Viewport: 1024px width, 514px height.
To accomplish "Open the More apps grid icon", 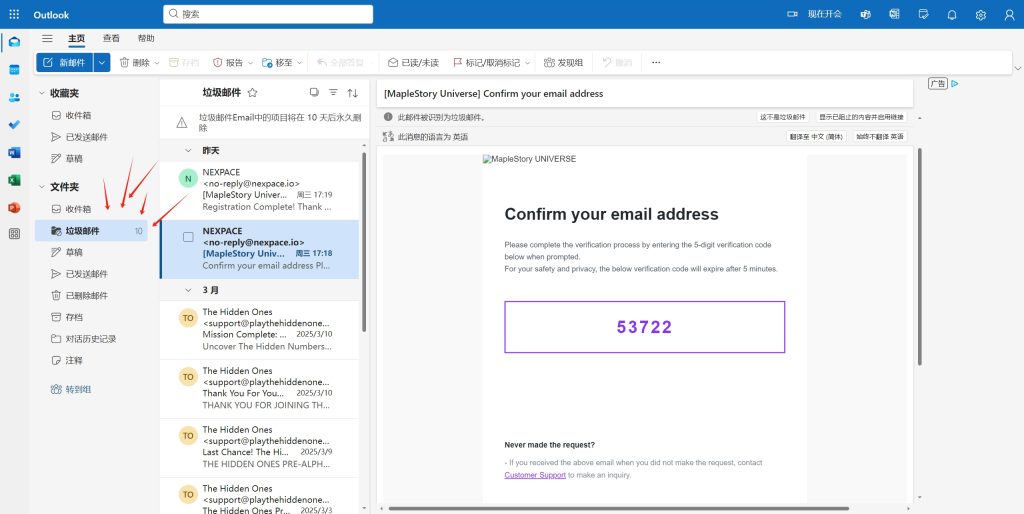I will point(14,234).
